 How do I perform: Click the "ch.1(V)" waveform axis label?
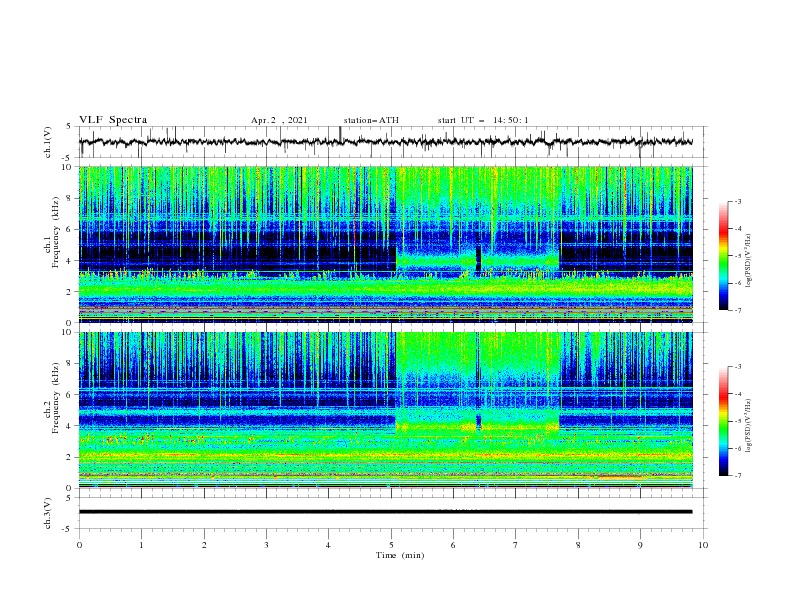click(47, 142)
